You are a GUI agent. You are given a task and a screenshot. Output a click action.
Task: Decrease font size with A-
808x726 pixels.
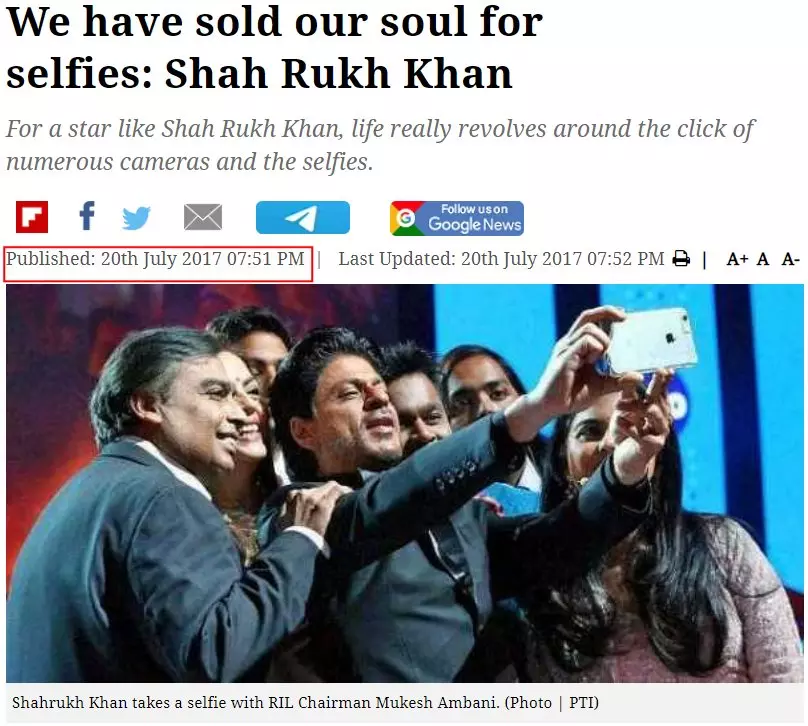[790, 259]
